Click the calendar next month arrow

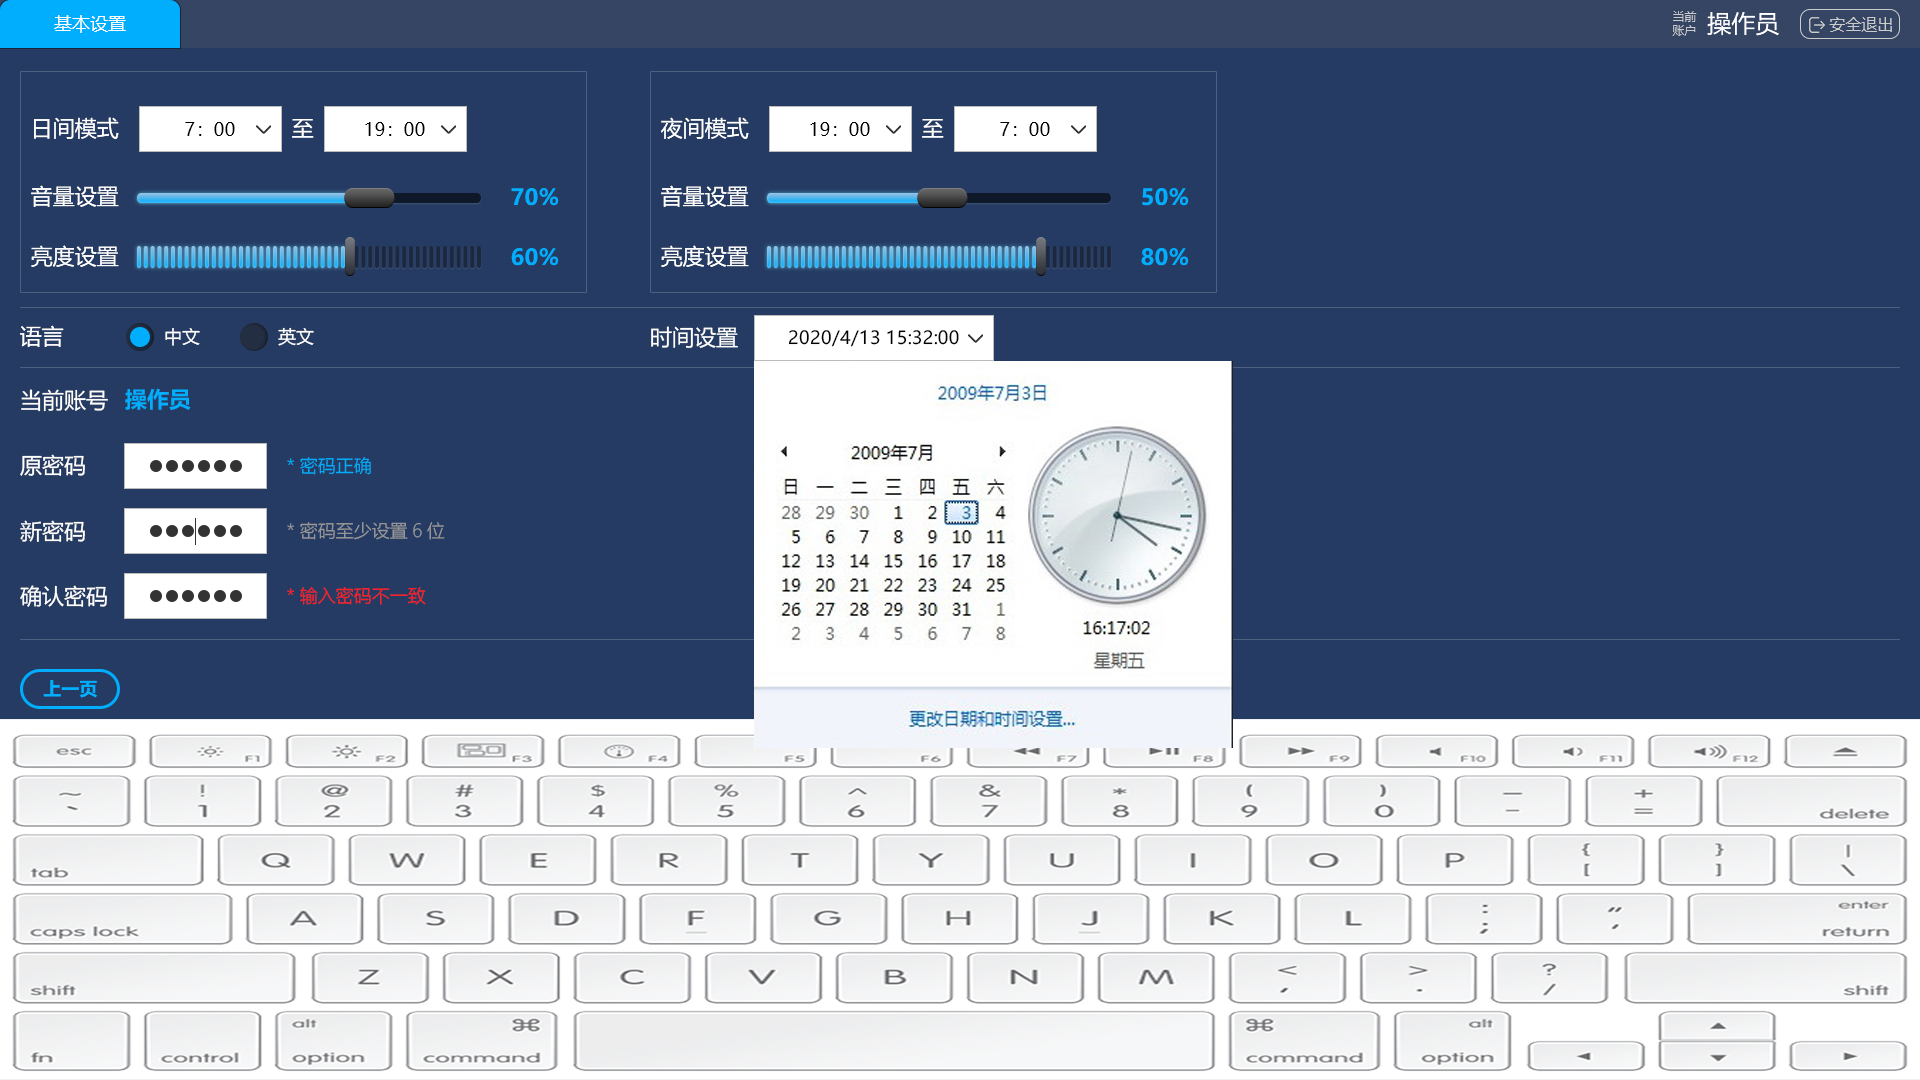[1001, 452]
